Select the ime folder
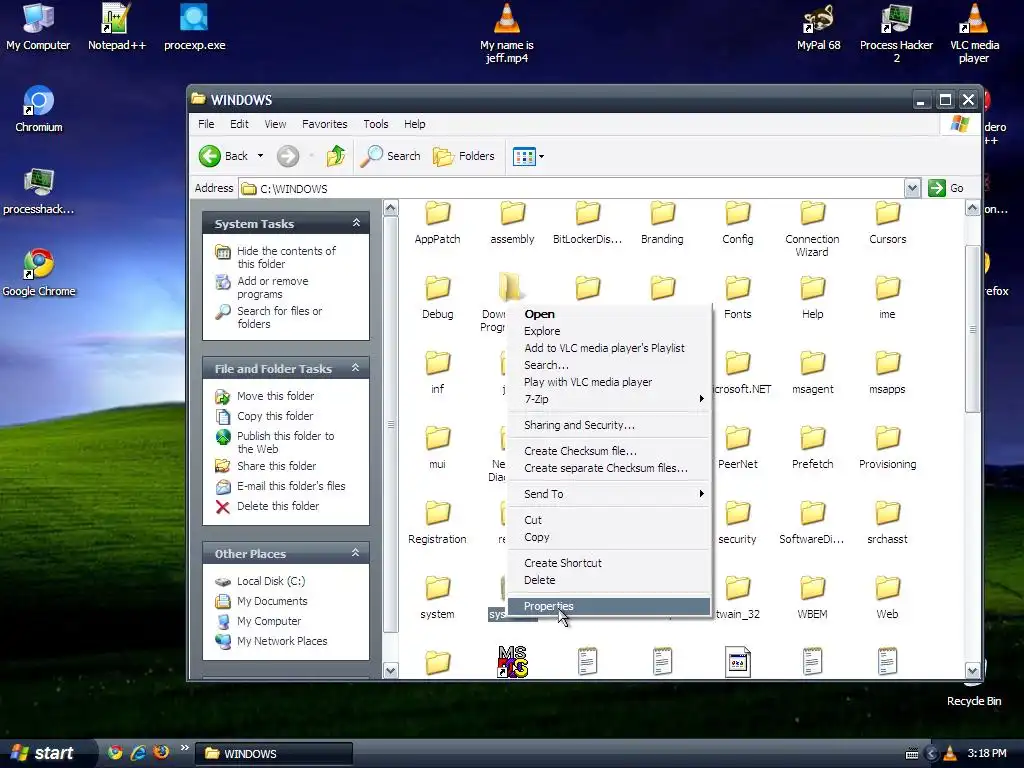 click(888, 297)
